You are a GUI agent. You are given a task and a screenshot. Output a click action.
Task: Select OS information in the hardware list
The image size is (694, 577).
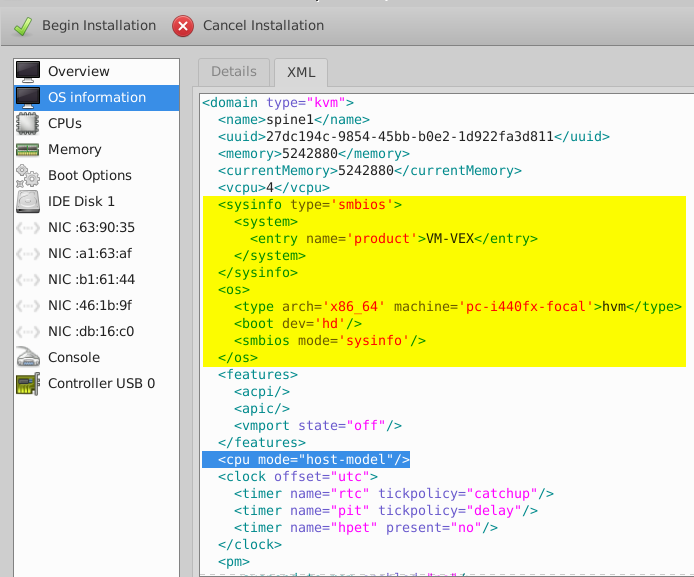click(97, 98)
